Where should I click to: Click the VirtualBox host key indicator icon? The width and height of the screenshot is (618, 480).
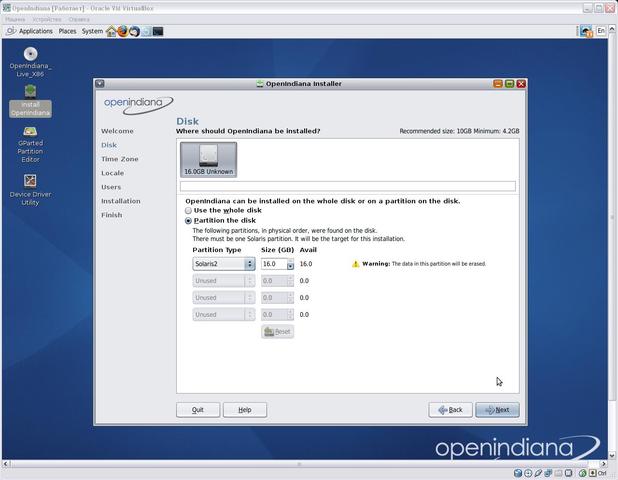tap(593, 473)
